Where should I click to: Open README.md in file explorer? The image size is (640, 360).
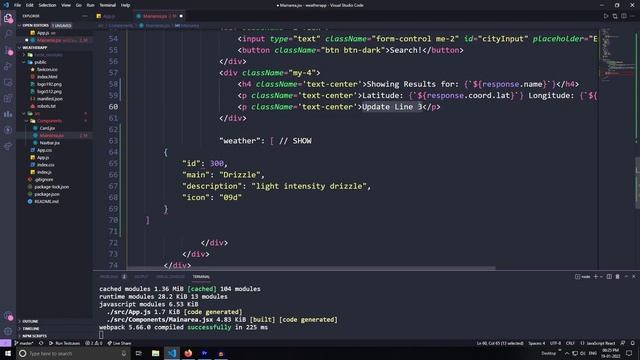tap(46, 202)
